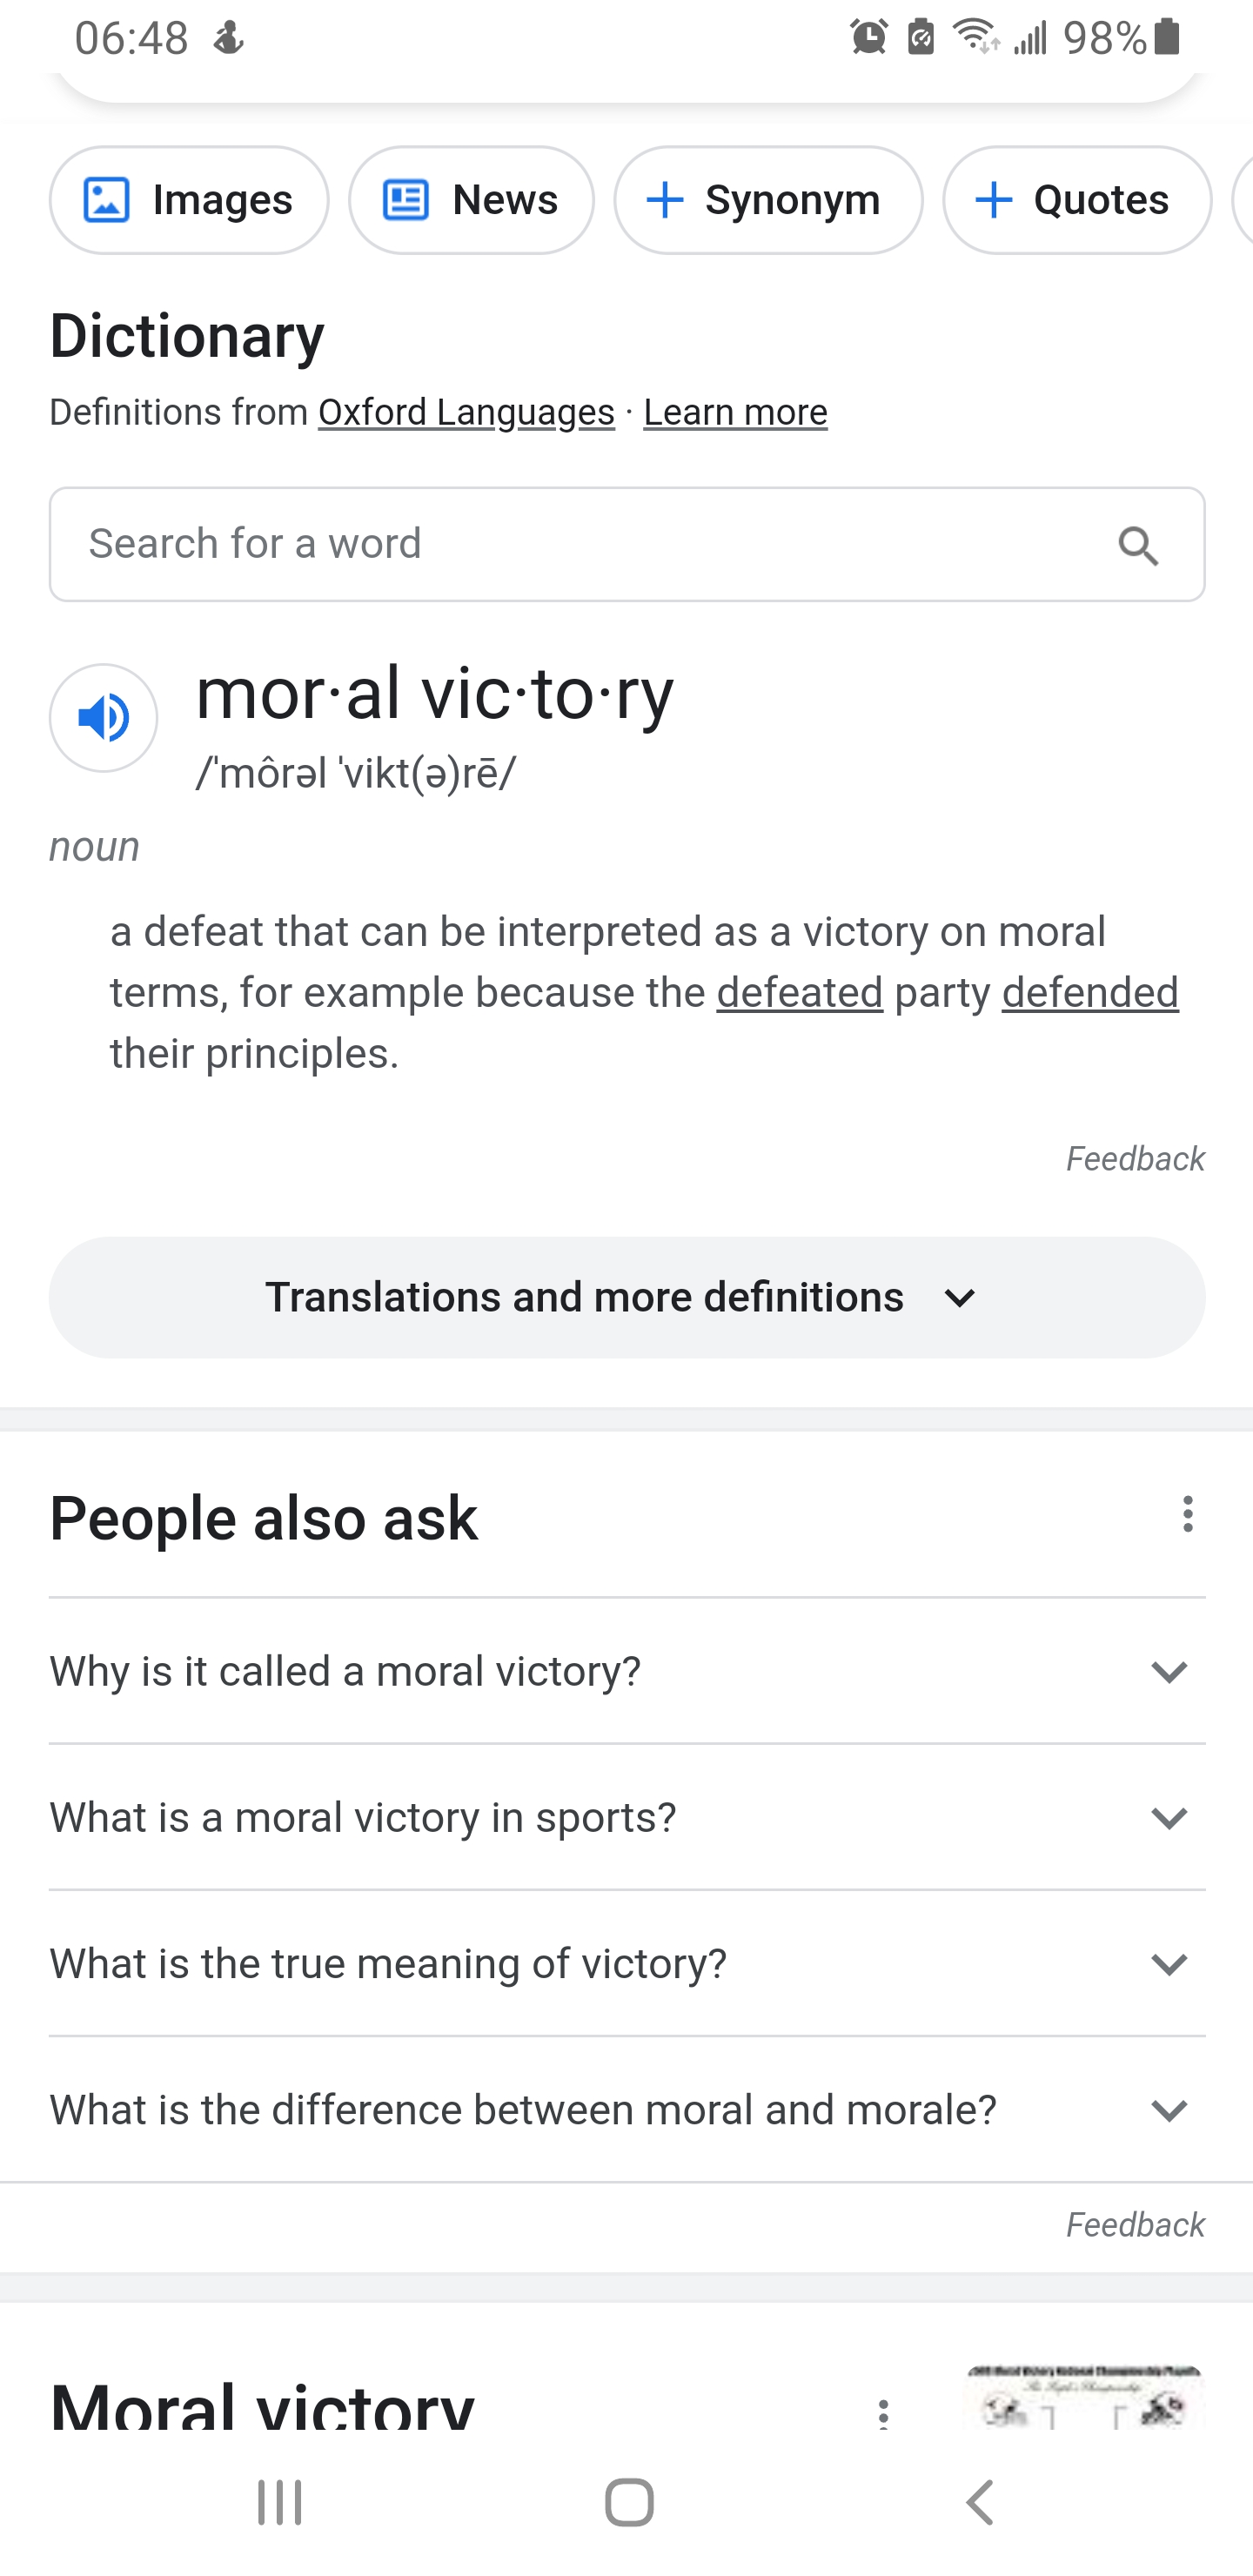Follow the underlined "defeated" word link
Image resolution: width=1253 pixels, height=2576 pixels.
(x=799, y=993)
